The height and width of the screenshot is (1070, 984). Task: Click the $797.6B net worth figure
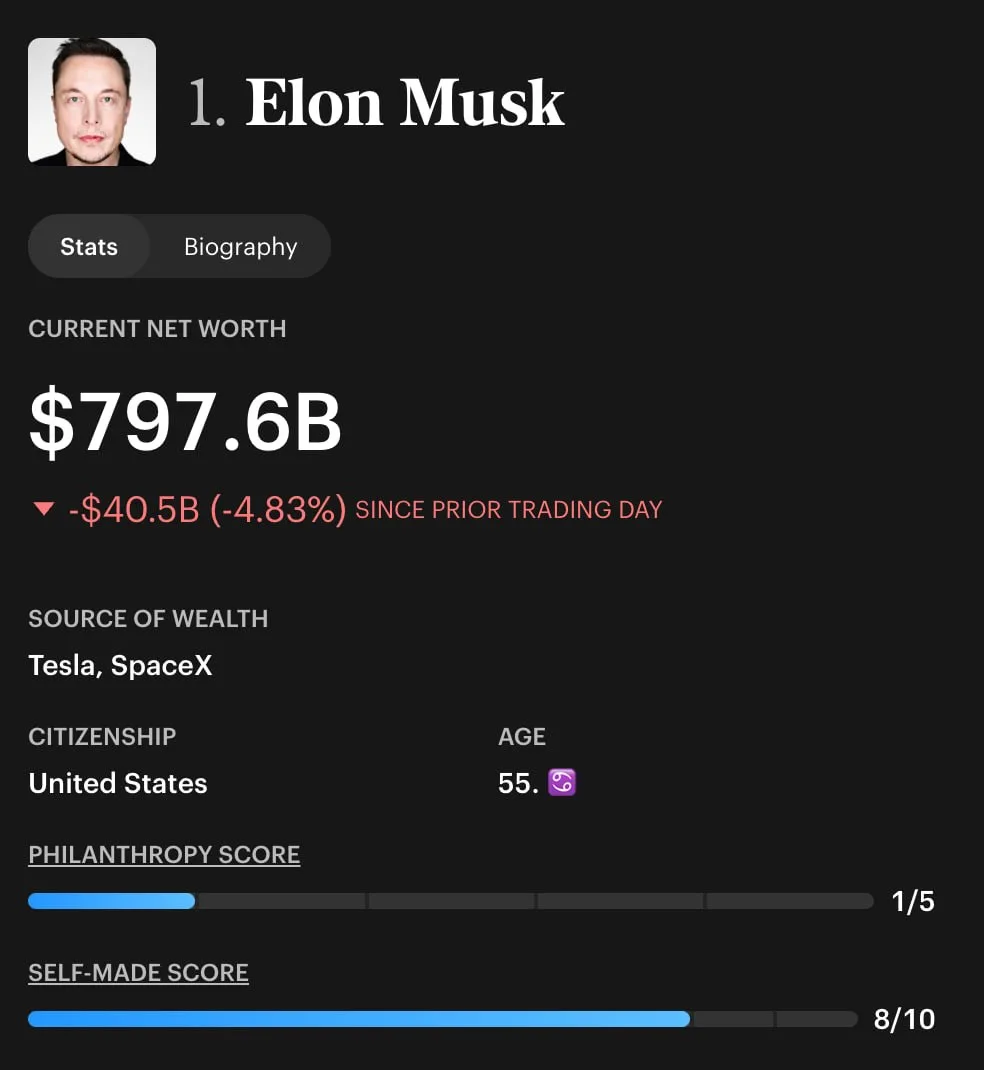point(185,421)
